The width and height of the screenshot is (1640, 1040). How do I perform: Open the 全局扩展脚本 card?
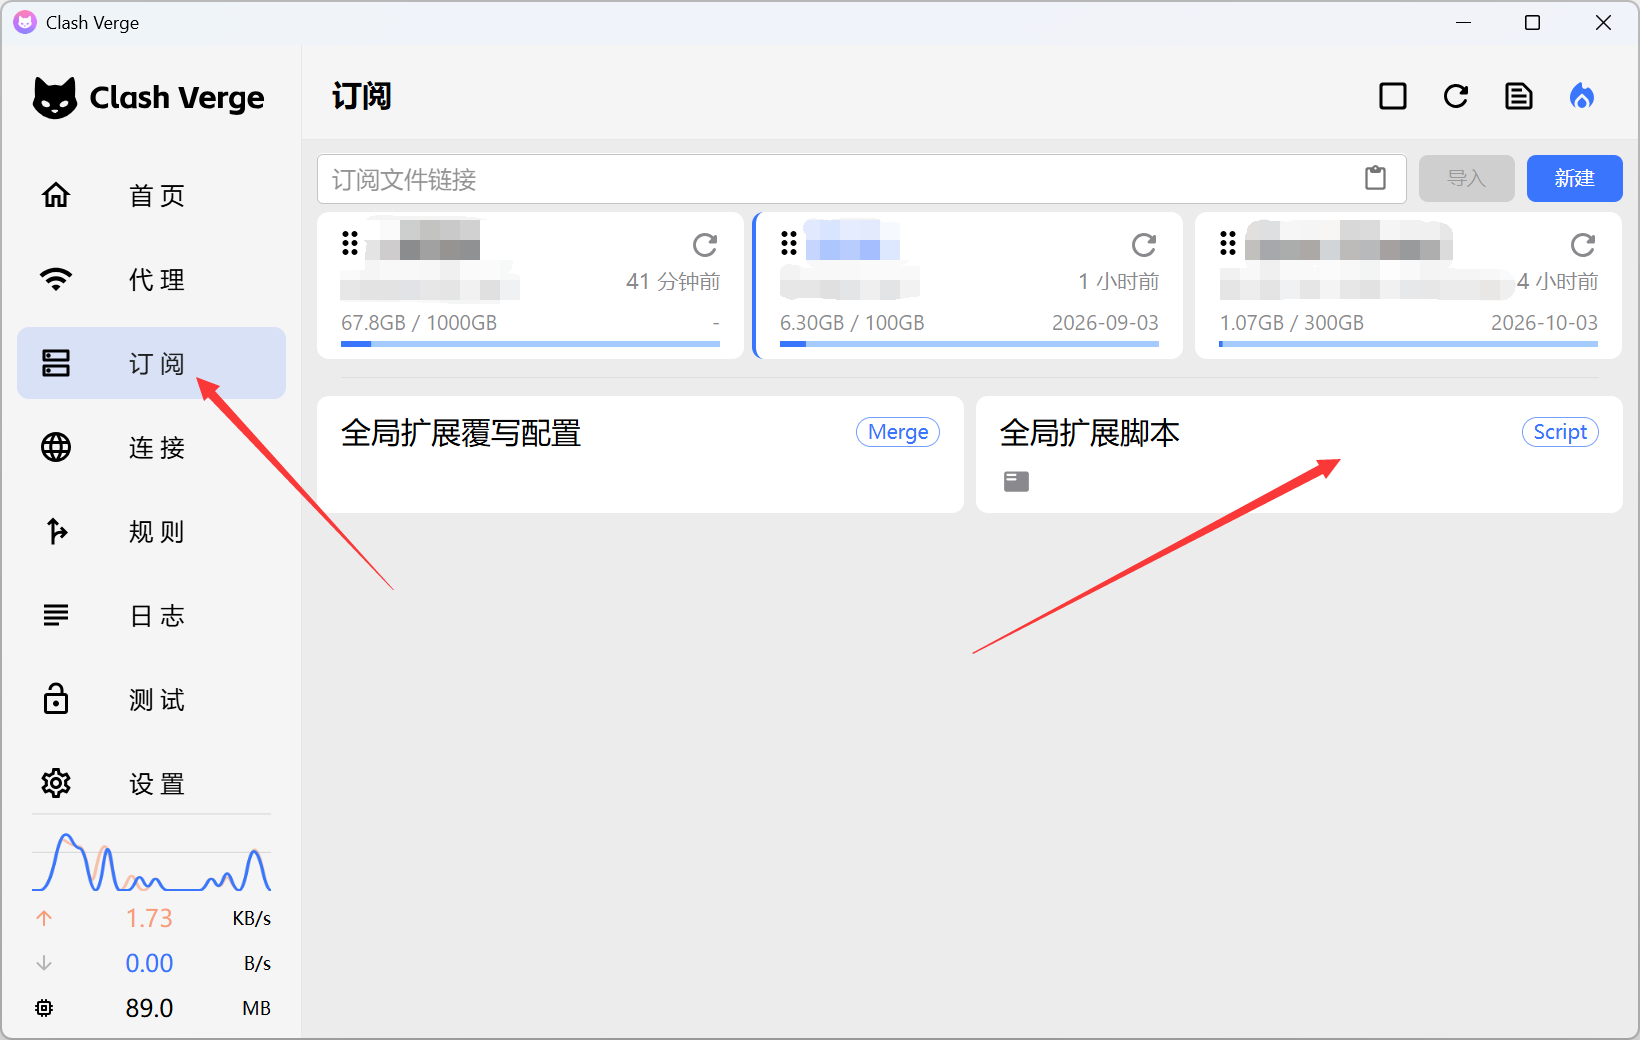click(x=1299, y=454)
